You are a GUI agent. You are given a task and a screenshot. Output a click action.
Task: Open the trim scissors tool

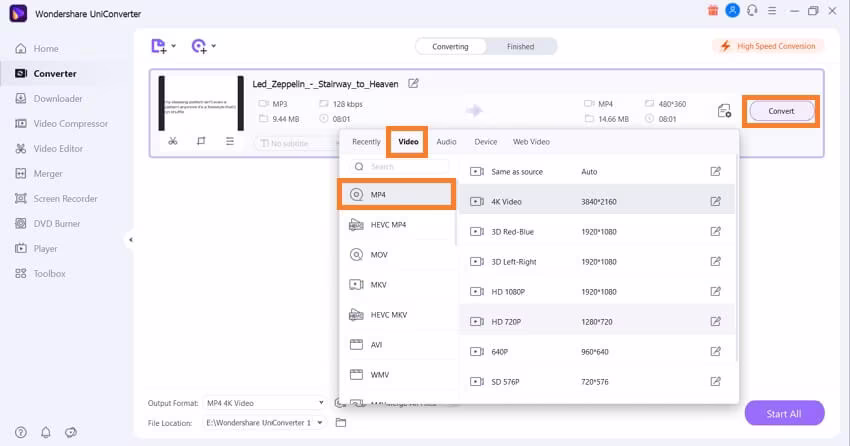point(173,141)
